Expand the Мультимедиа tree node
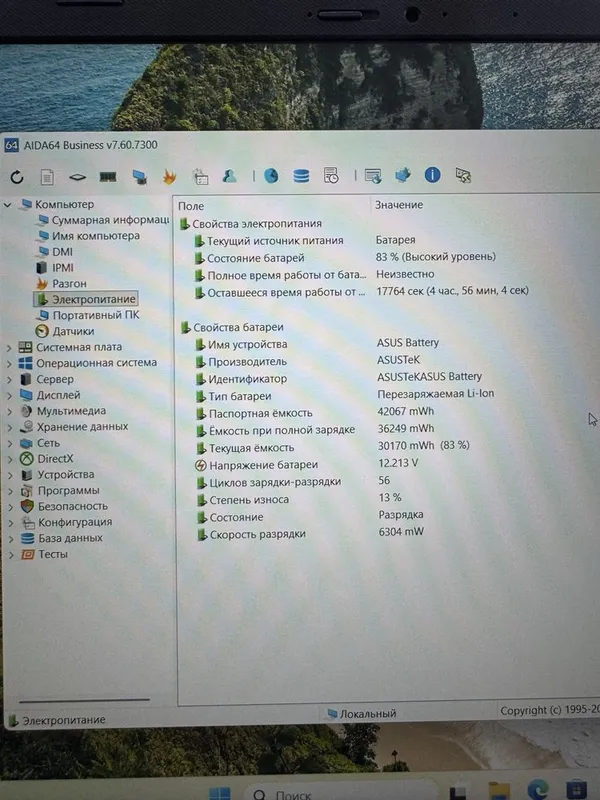Image resolution: width=600 pixels, height=800 pixels. [9, 411]
